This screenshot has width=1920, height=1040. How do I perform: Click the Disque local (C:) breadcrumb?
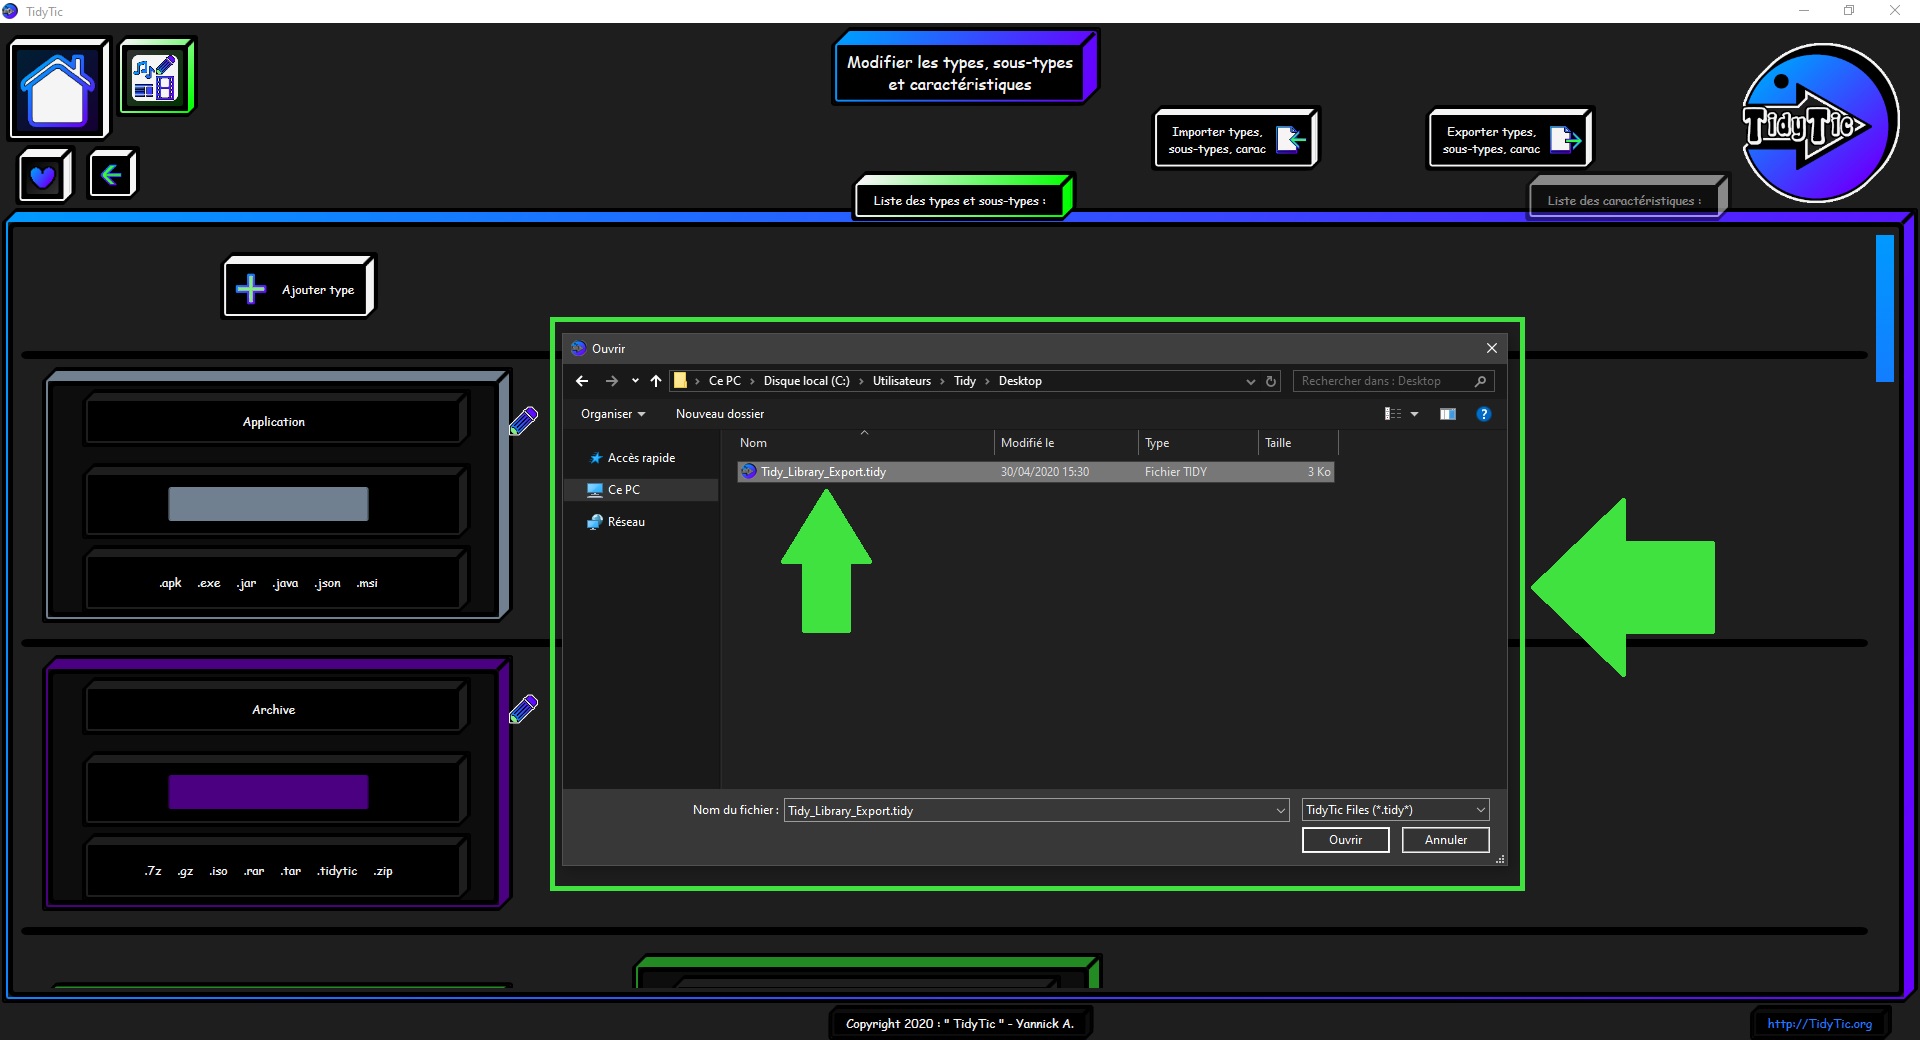pos(806,381)
